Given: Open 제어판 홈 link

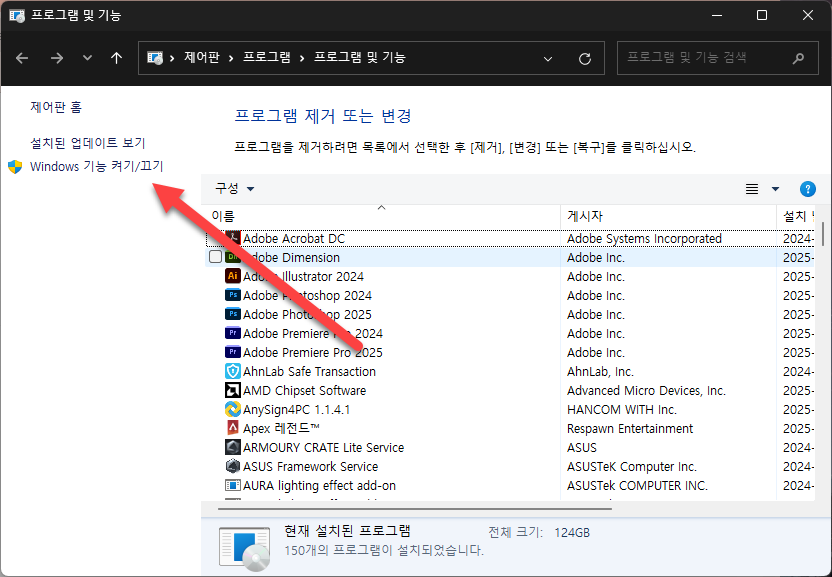Looking at the screenshot, I should [56, 107].
